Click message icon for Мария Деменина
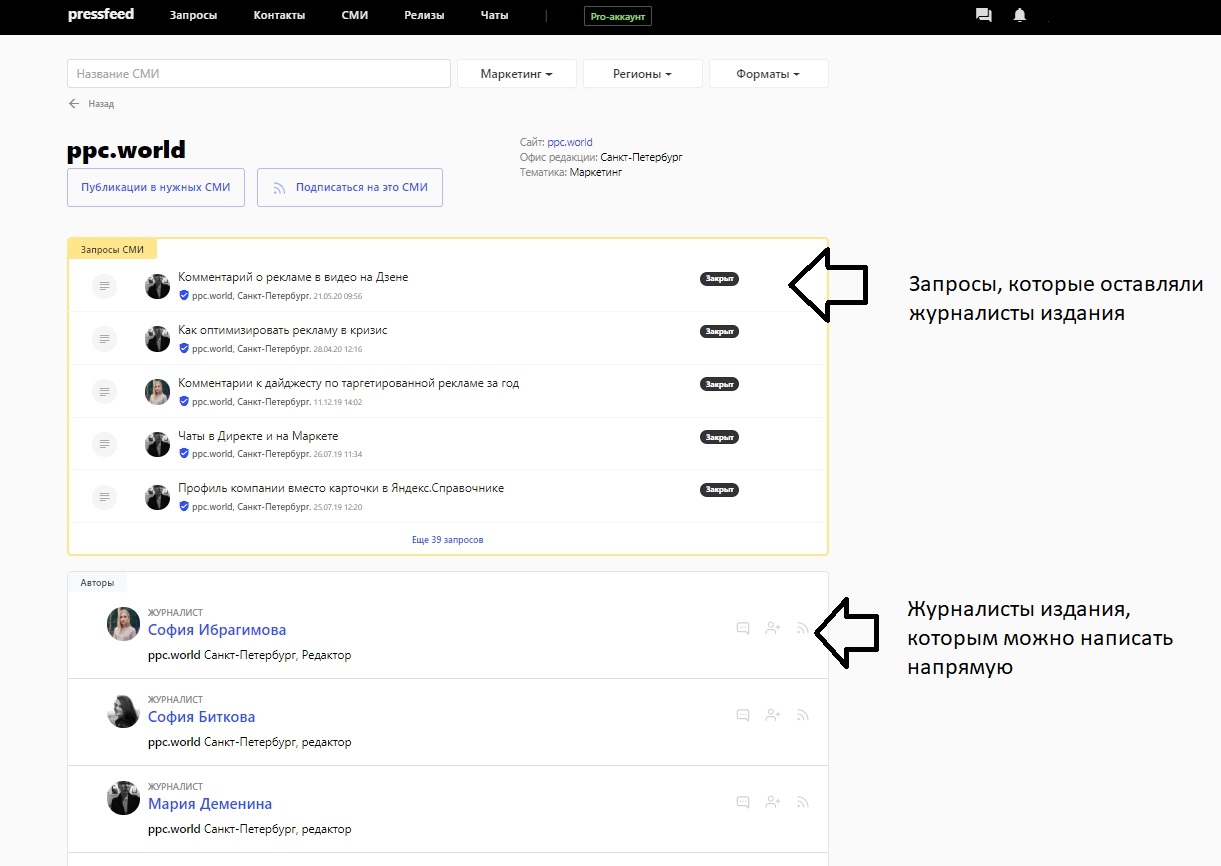Viewport: 1221px width, 866px height. (x=743, y=802)
